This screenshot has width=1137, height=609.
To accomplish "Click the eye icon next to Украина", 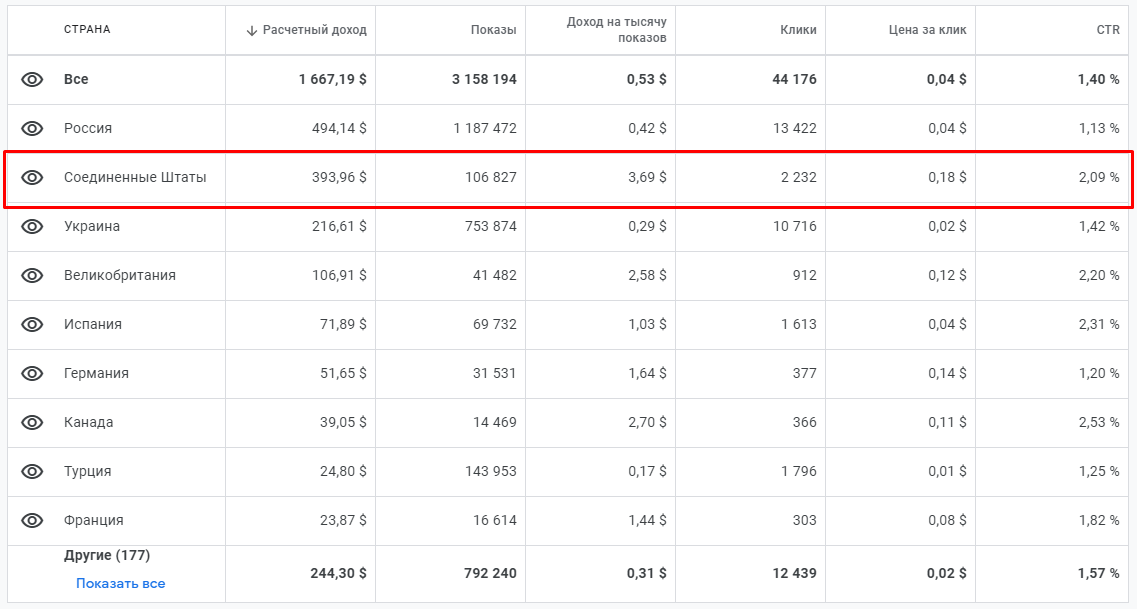I will click(32, 226).
